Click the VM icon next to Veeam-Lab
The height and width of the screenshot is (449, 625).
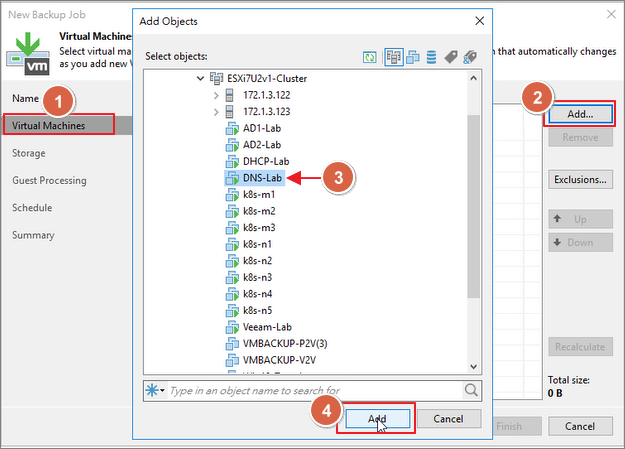tap(232, 327)
